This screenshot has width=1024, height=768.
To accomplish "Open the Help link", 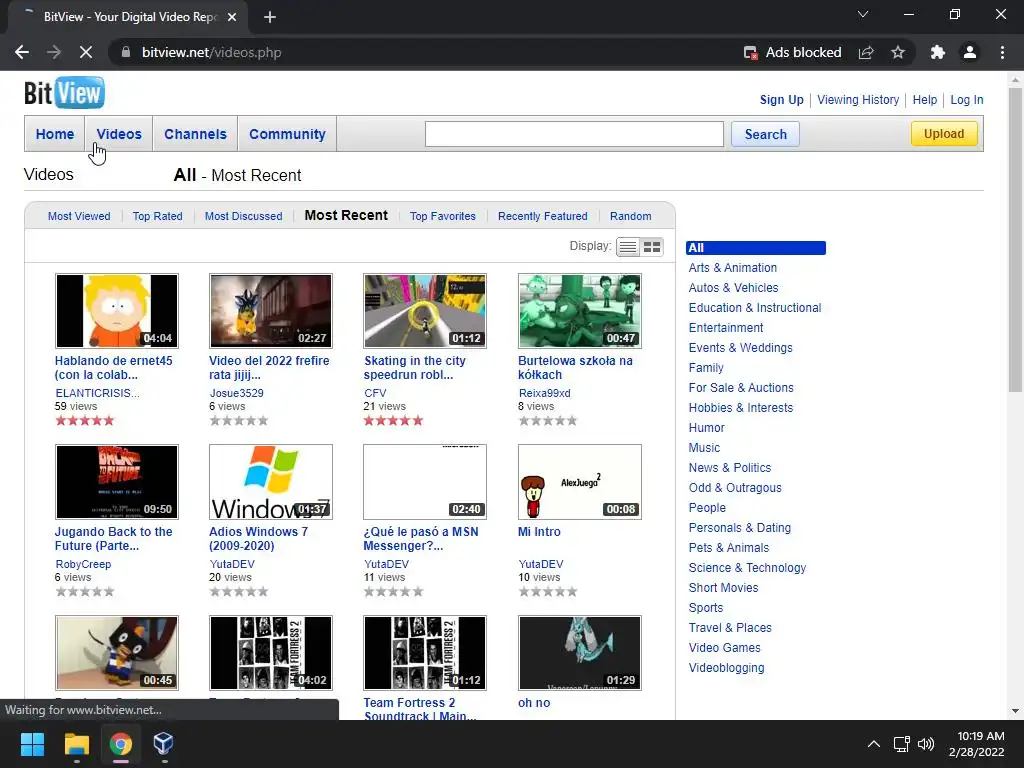I will (925, 100).
